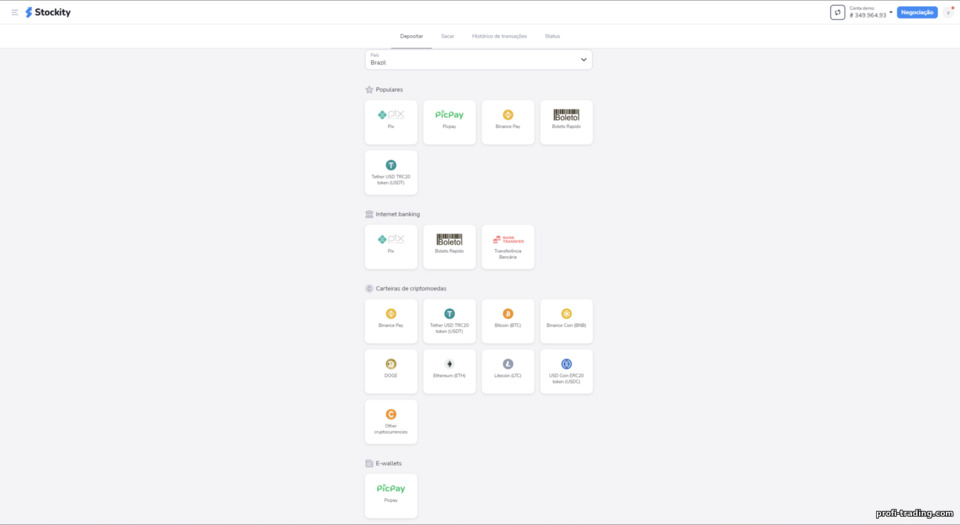960x525 pixels.
Task: Click the Stockity logo
Action: 48,12
